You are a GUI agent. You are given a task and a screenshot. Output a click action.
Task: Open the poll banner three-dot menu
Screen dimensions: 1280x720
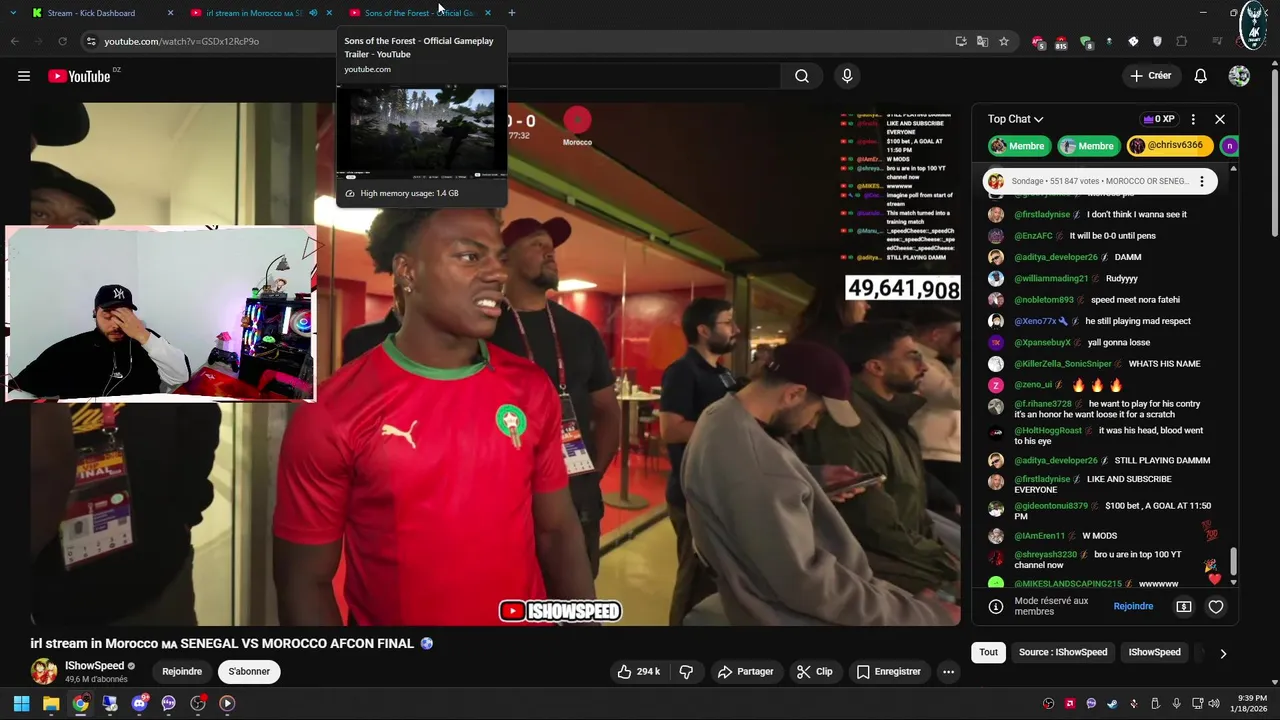pyautogui.click(x=1202, y=181)
